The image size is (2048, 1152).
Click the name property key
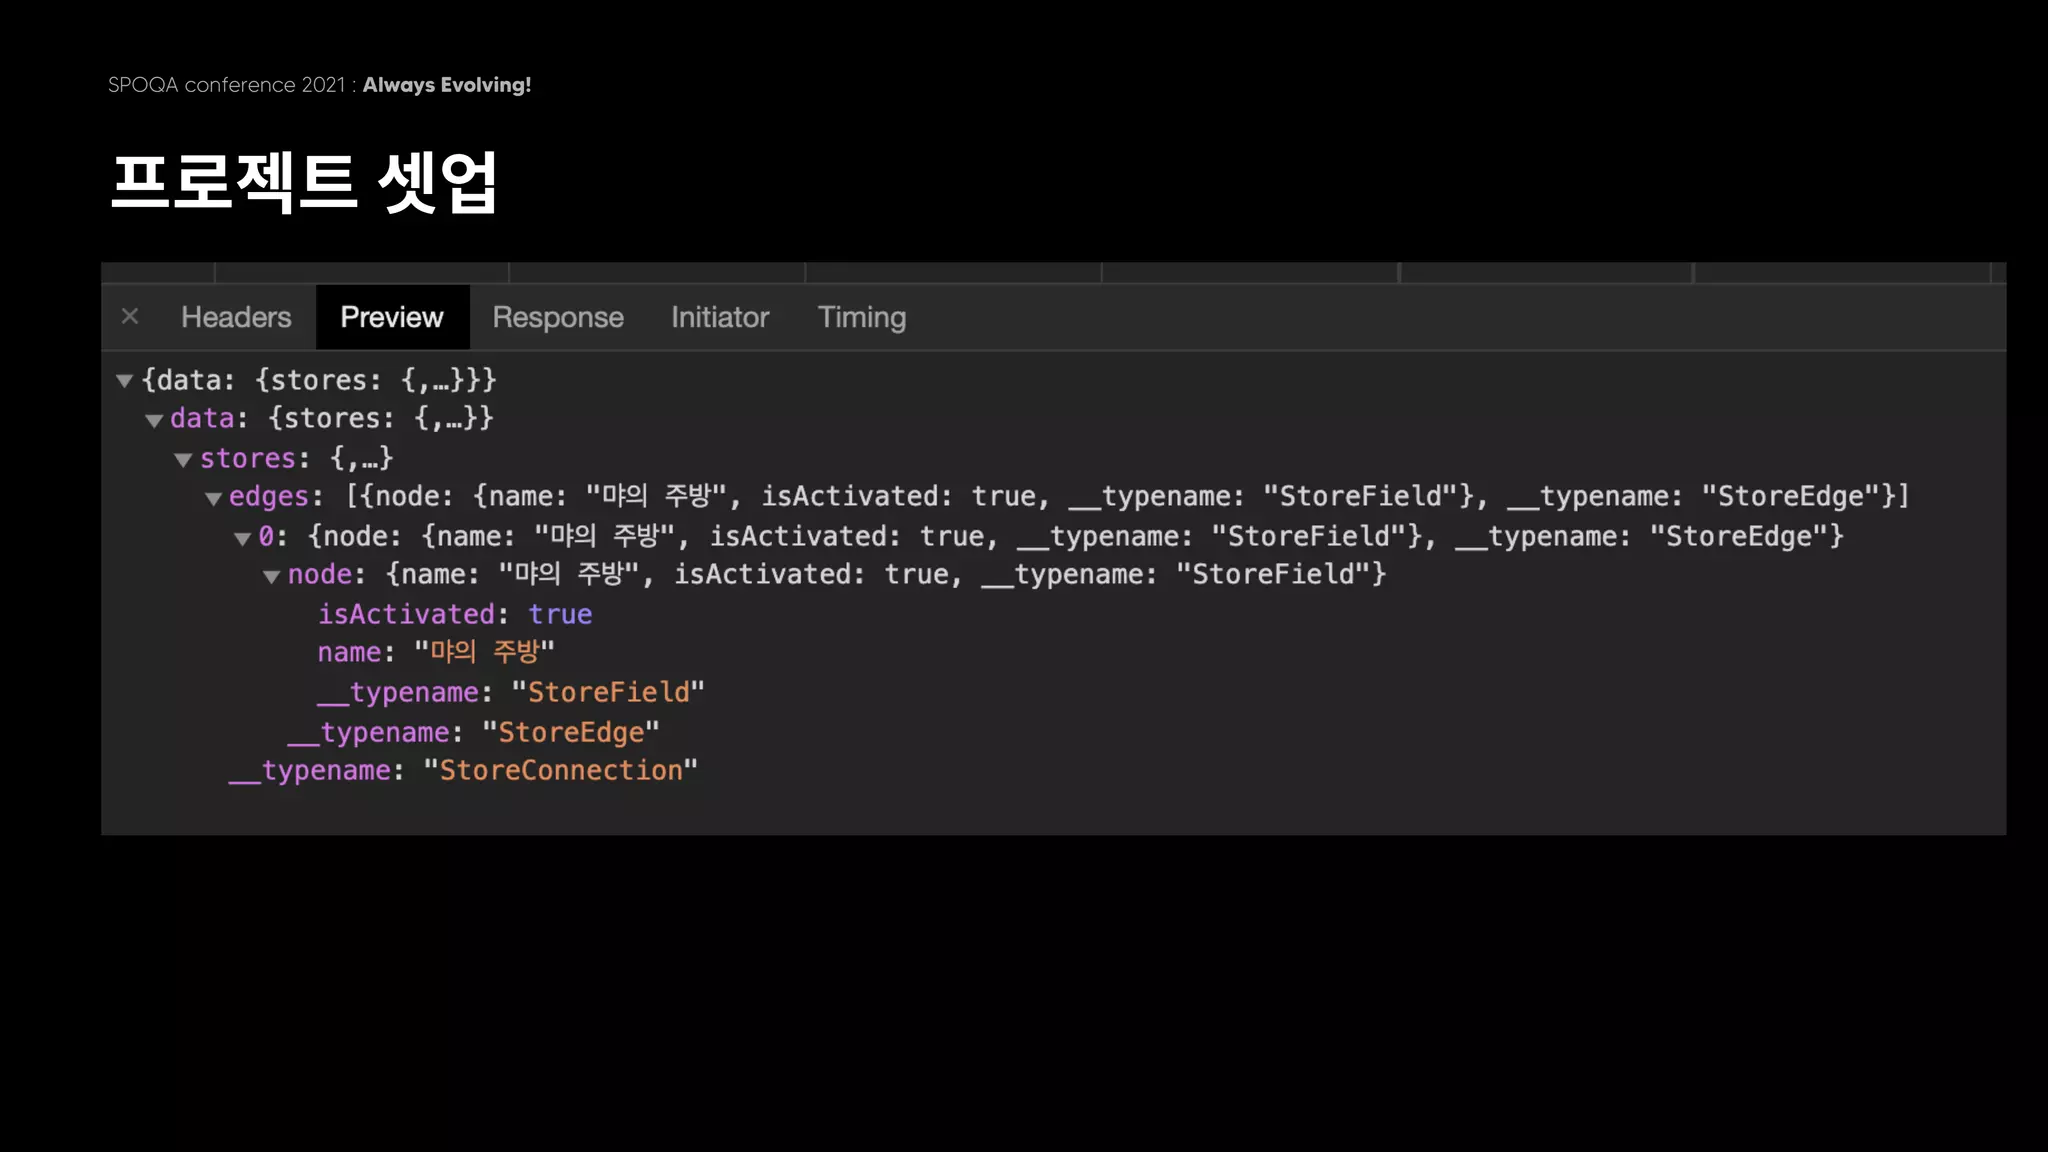point(349,653)
